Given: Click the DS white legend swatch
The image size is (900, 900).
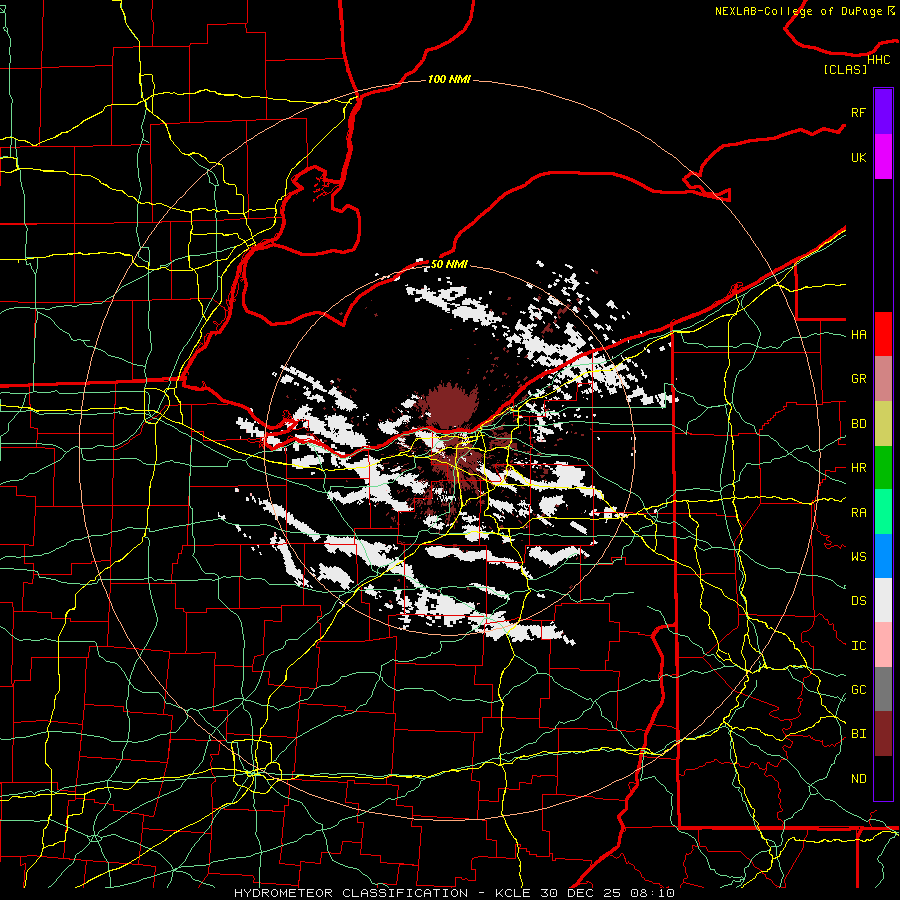Looking at the screenshot, I should [x=883, y=600].
